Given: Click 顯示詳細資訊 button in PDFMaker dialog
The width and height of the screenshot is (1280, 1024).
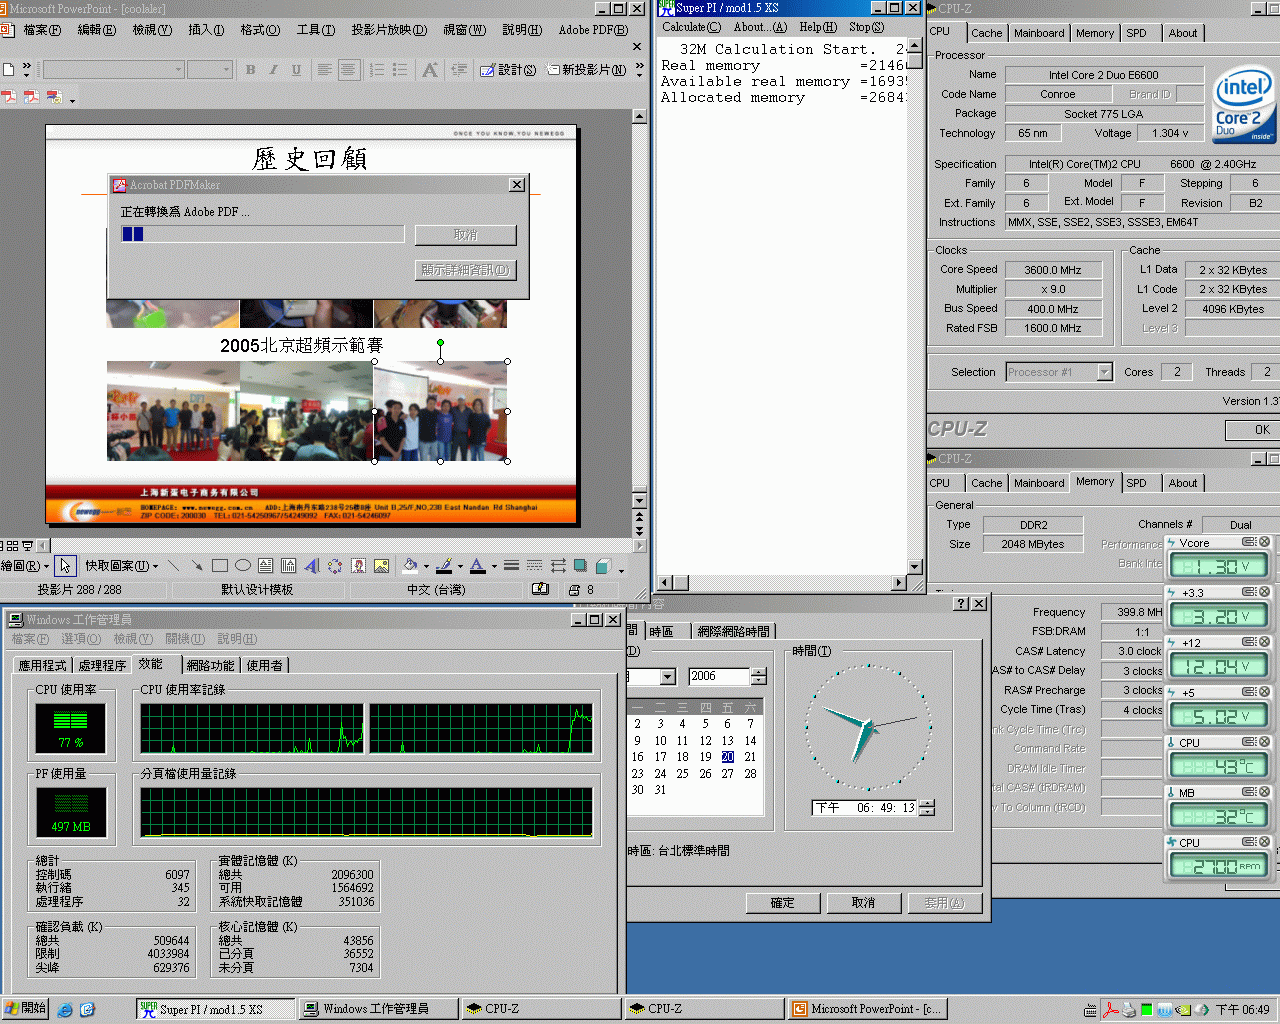Looking at the screenshot, I should (x=465, y=270).
